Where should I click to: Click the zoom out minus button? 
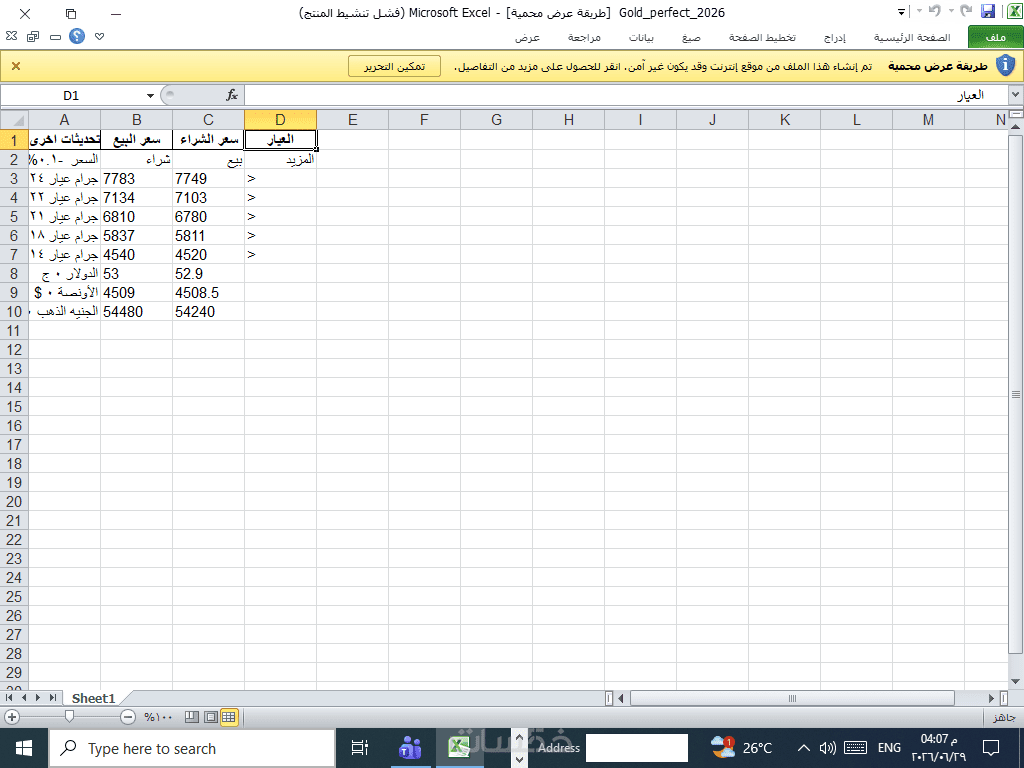coord(128,717)
